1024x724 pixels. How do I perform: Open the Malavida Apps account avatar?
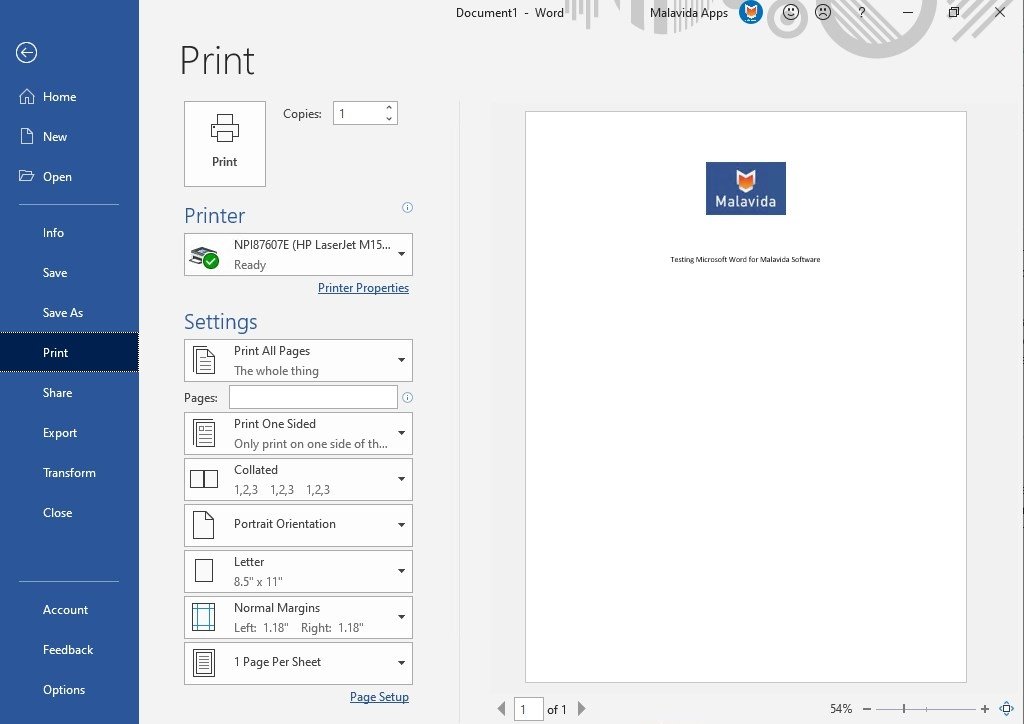coord(751,12)
